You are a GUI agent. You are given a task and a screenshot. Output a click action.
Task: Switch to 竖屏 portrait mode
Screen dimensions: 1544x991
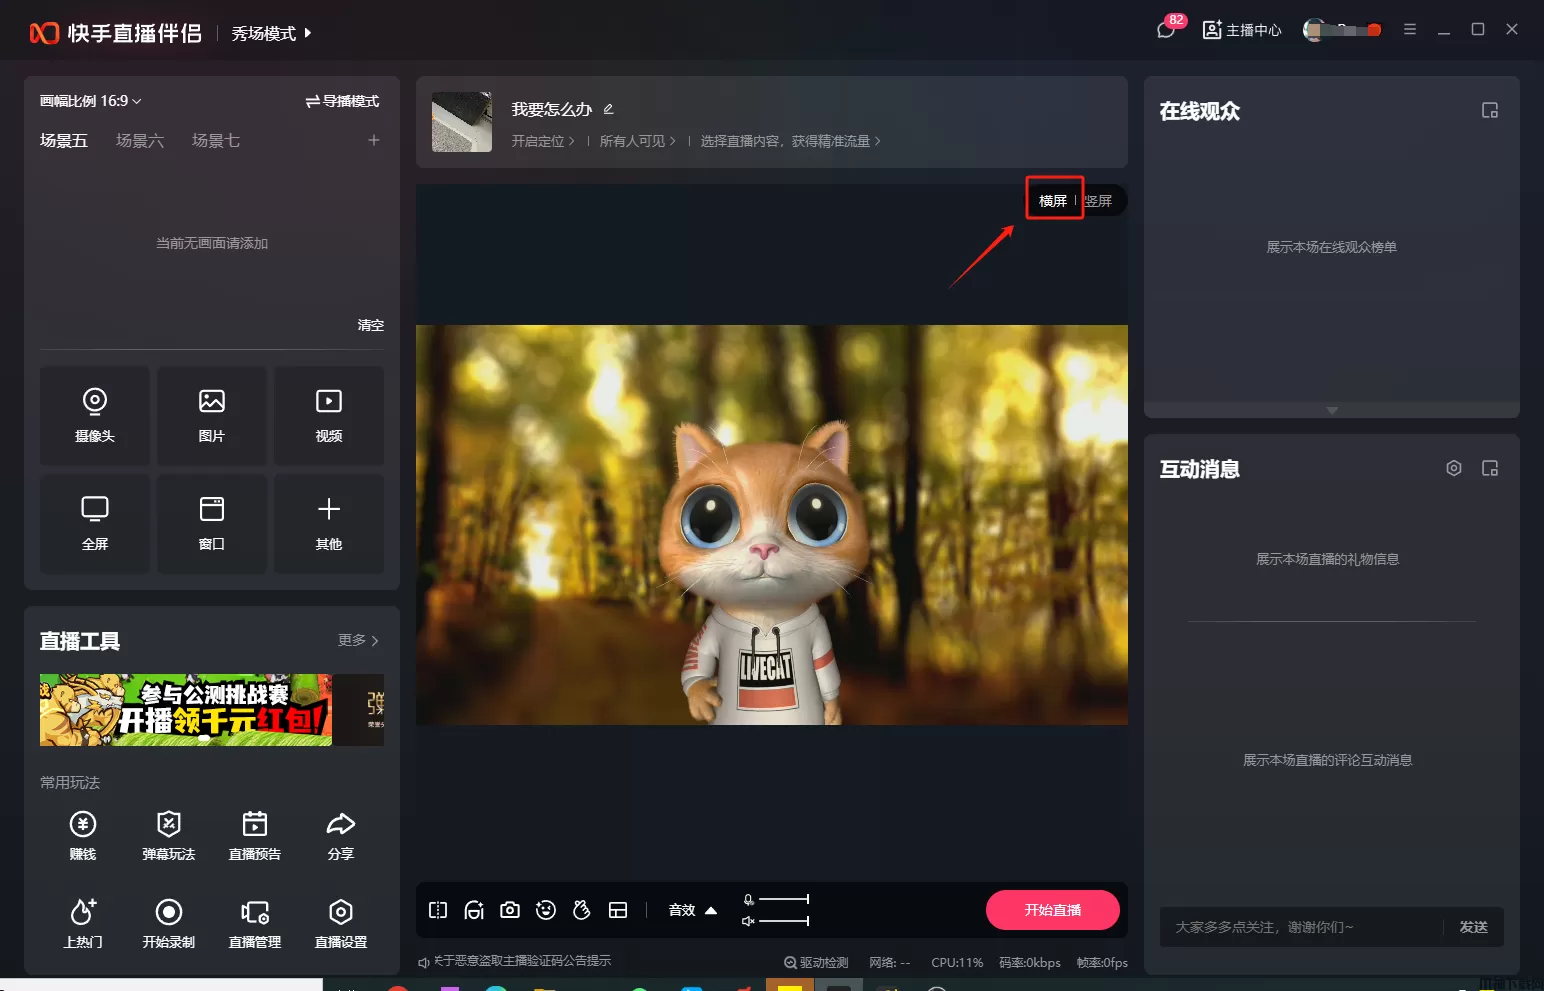(1099, 201)
